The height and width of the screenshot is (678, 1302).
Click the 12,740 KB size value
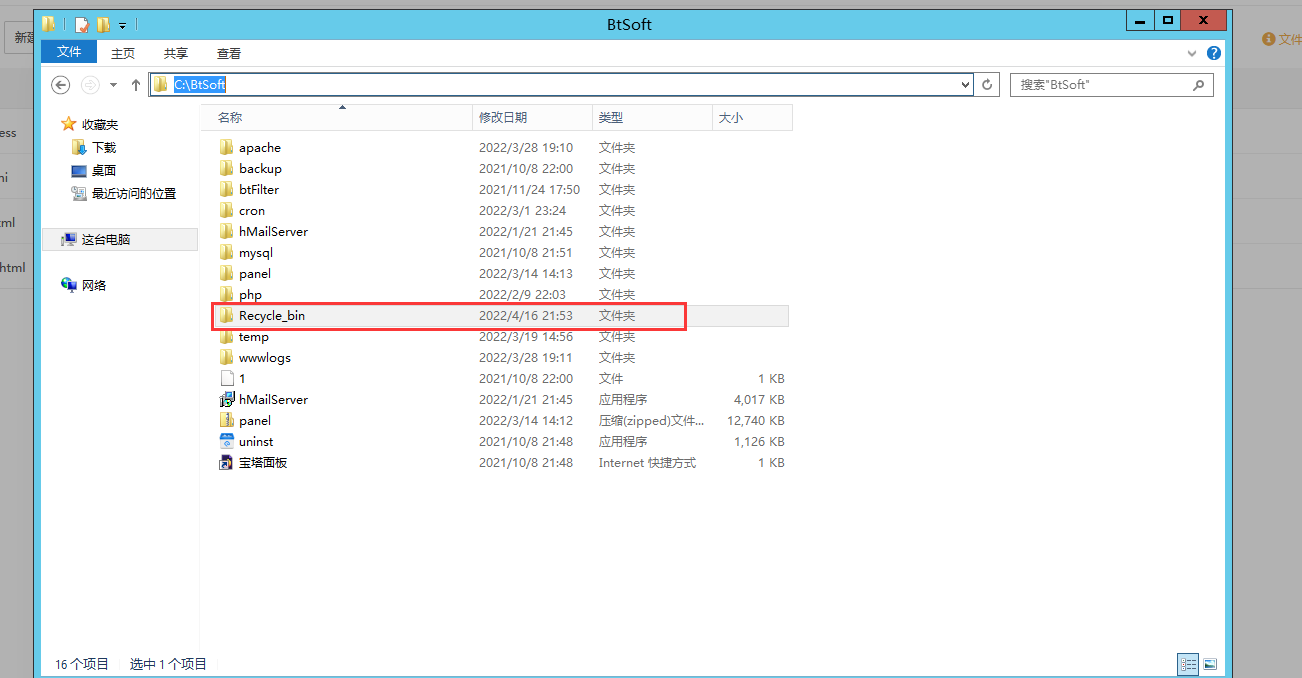756,420
